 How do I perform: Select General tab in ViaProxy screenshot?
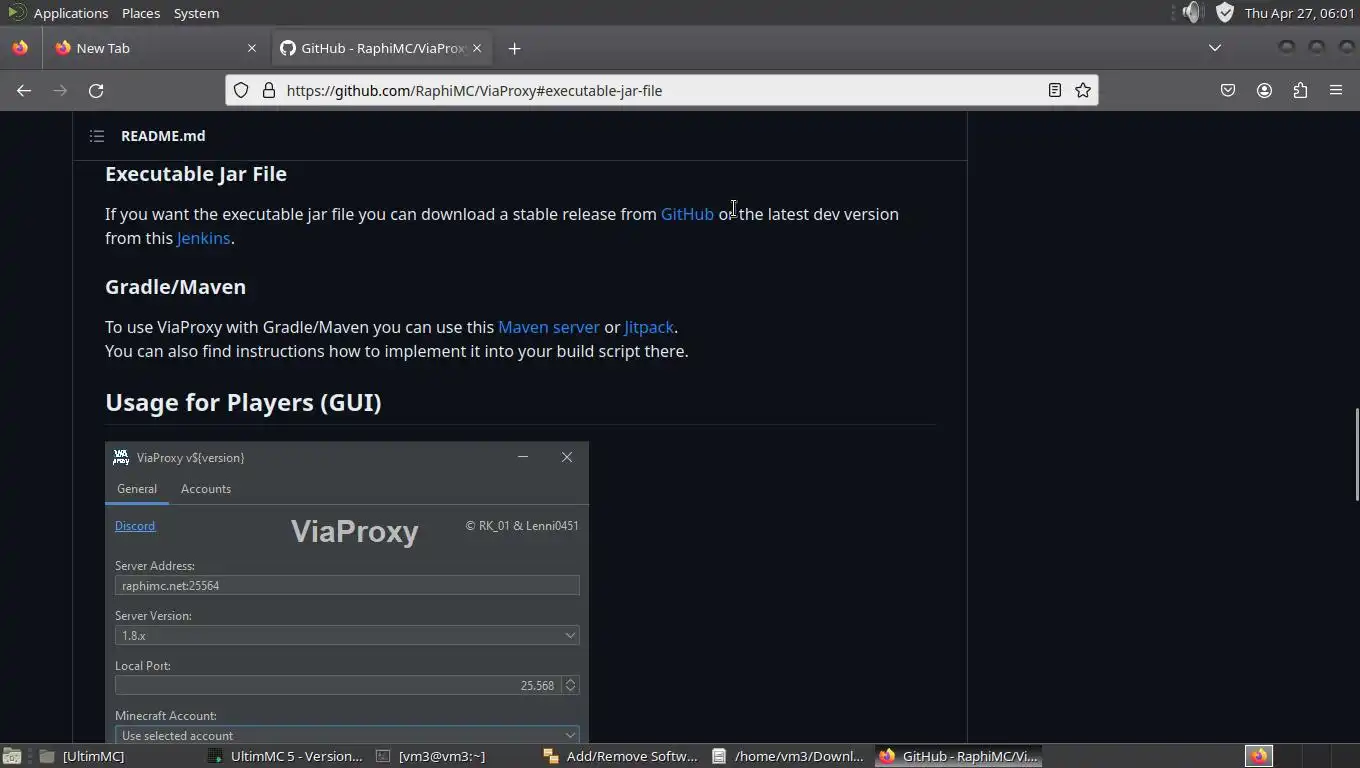pyautogui.click(x=137, y=489)
